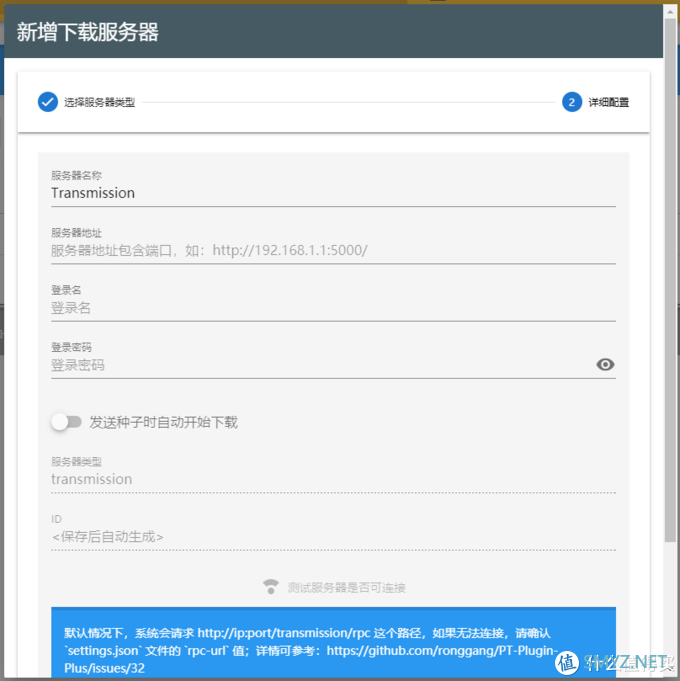Open the 详细配置 step label
The width and height of the screenshot is (680, 681).
[608, 102]
